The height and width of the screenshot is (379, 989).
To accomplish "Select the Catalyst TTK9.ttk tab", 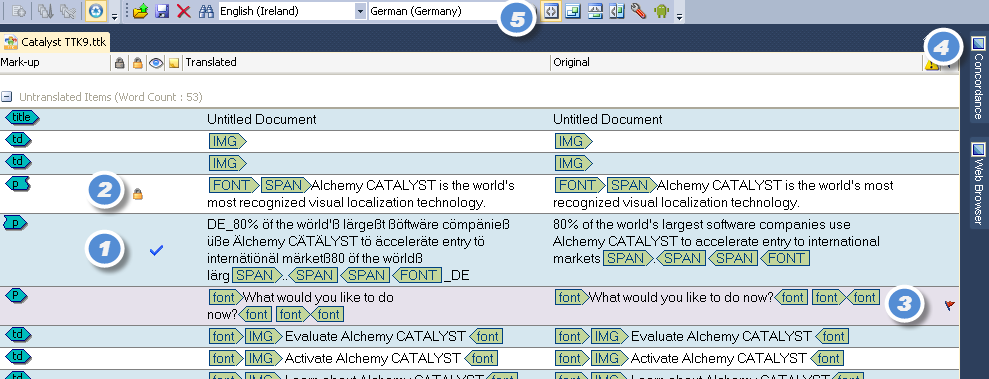I will pos(56,42).
